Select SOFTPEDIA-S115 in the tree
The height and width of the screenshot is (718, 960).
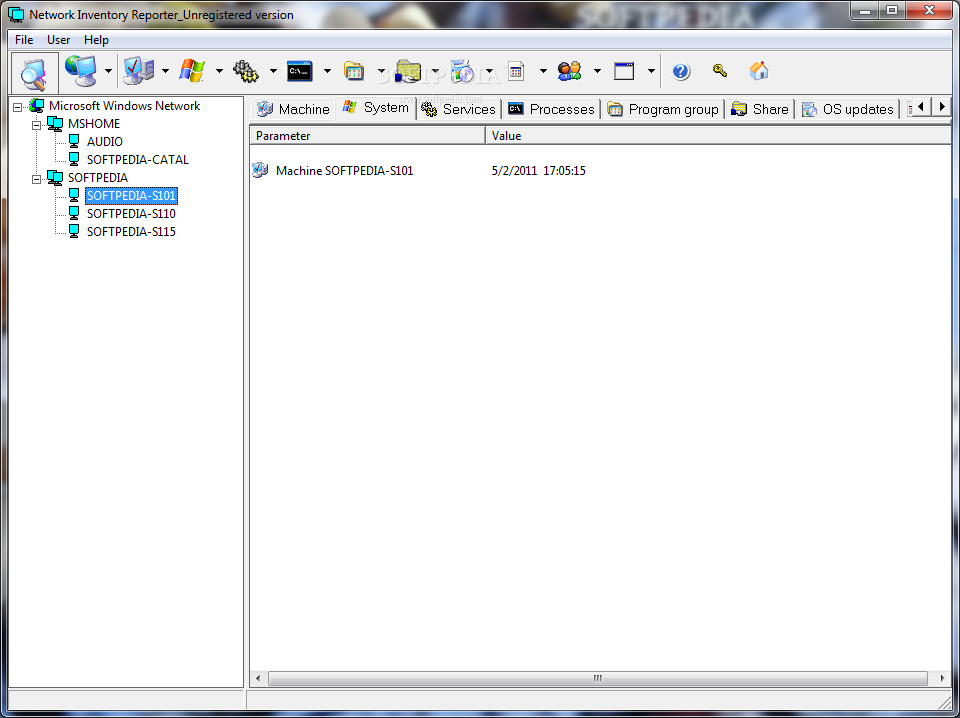pyautogui.click(x=131, y=231)
